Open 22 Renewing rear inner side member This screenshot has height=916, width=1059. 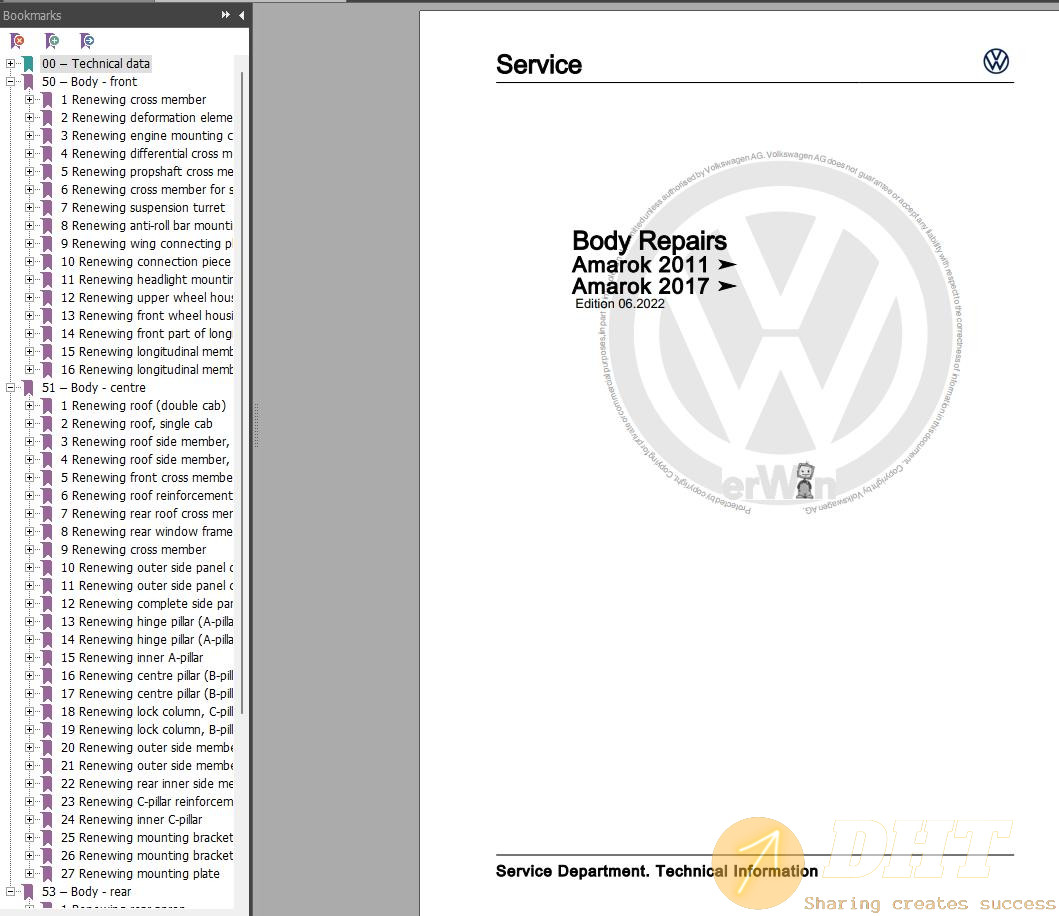(x=147, y=784)
